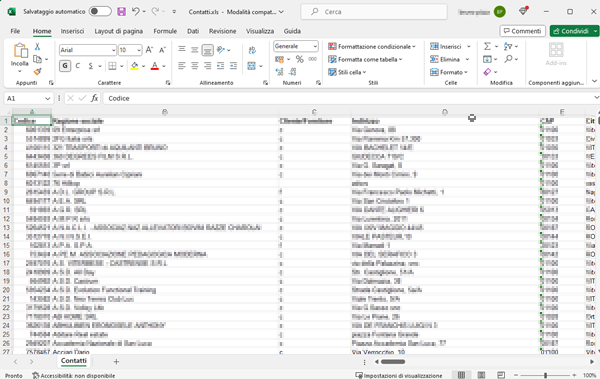The height and width of the screenshot is (379, 600).
Task: Click the Cut scissors icon
Action: coord(37,47)
